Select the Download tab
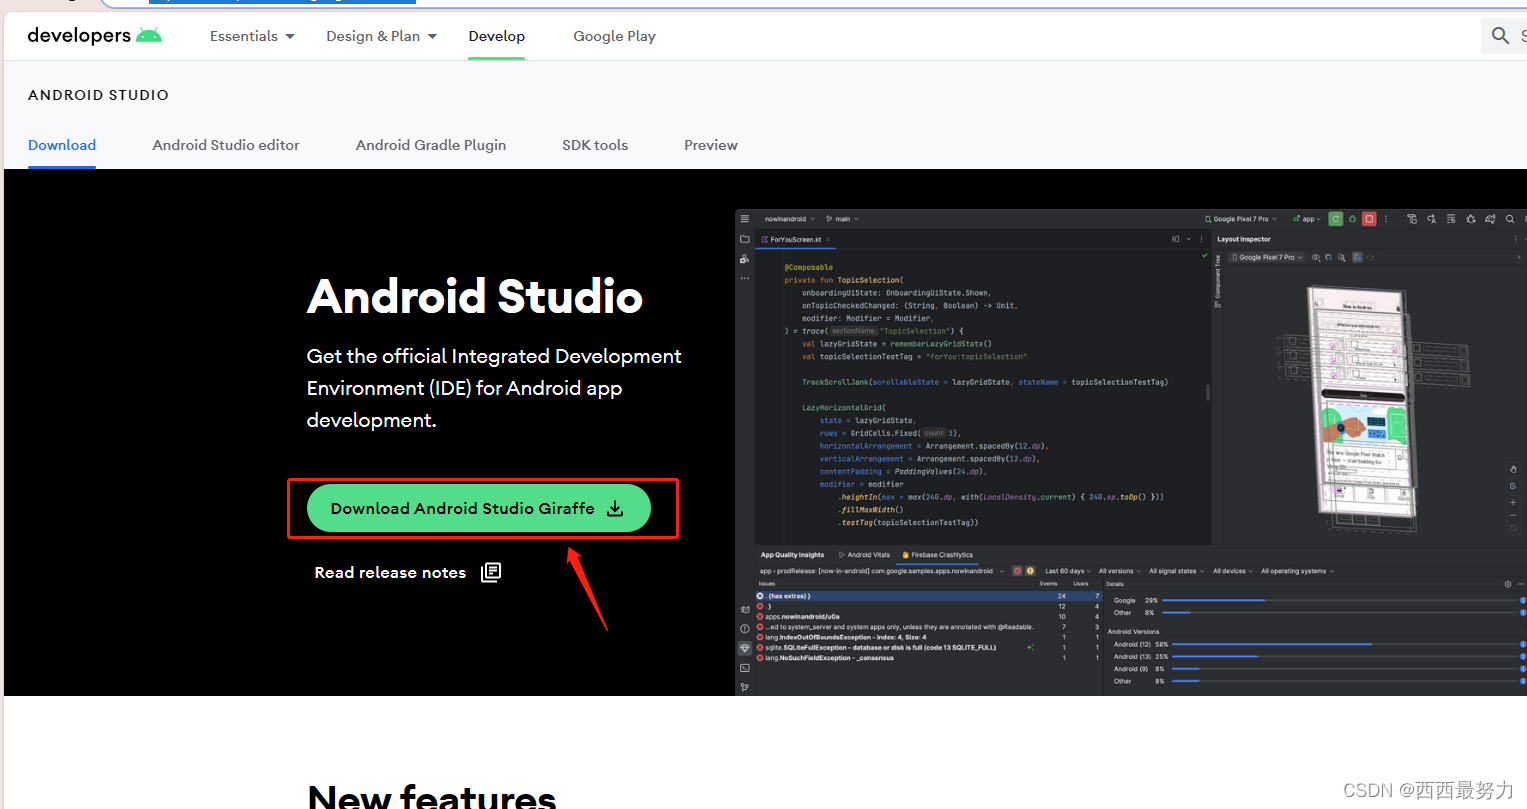The height and width of the screenshot is (809, 1527). point(62,145)
